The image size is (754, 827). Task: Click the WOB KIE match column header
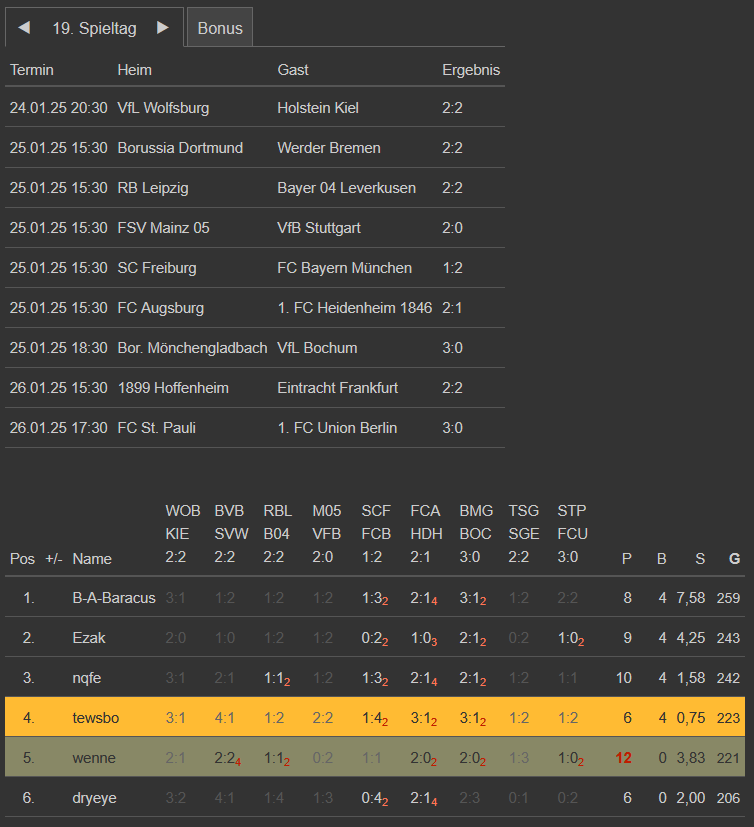tap(177, 535)
